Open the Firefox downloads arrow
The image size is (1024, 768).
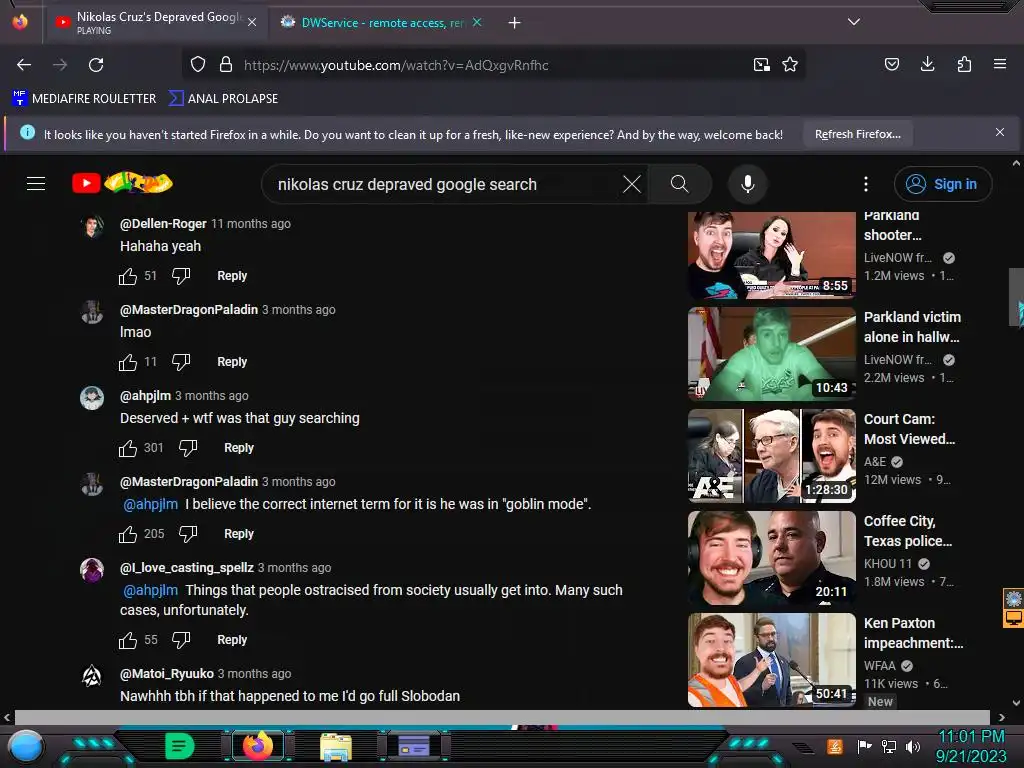[x=927, y=64]
